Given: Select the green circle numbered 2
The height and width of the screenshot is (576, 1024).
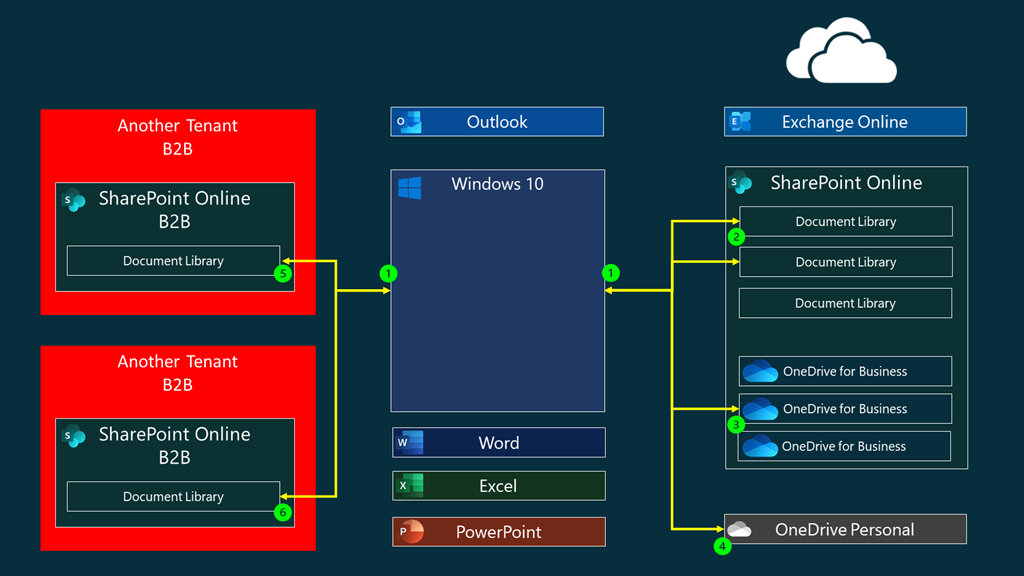Looking at the screenshot, I should 737,237.
